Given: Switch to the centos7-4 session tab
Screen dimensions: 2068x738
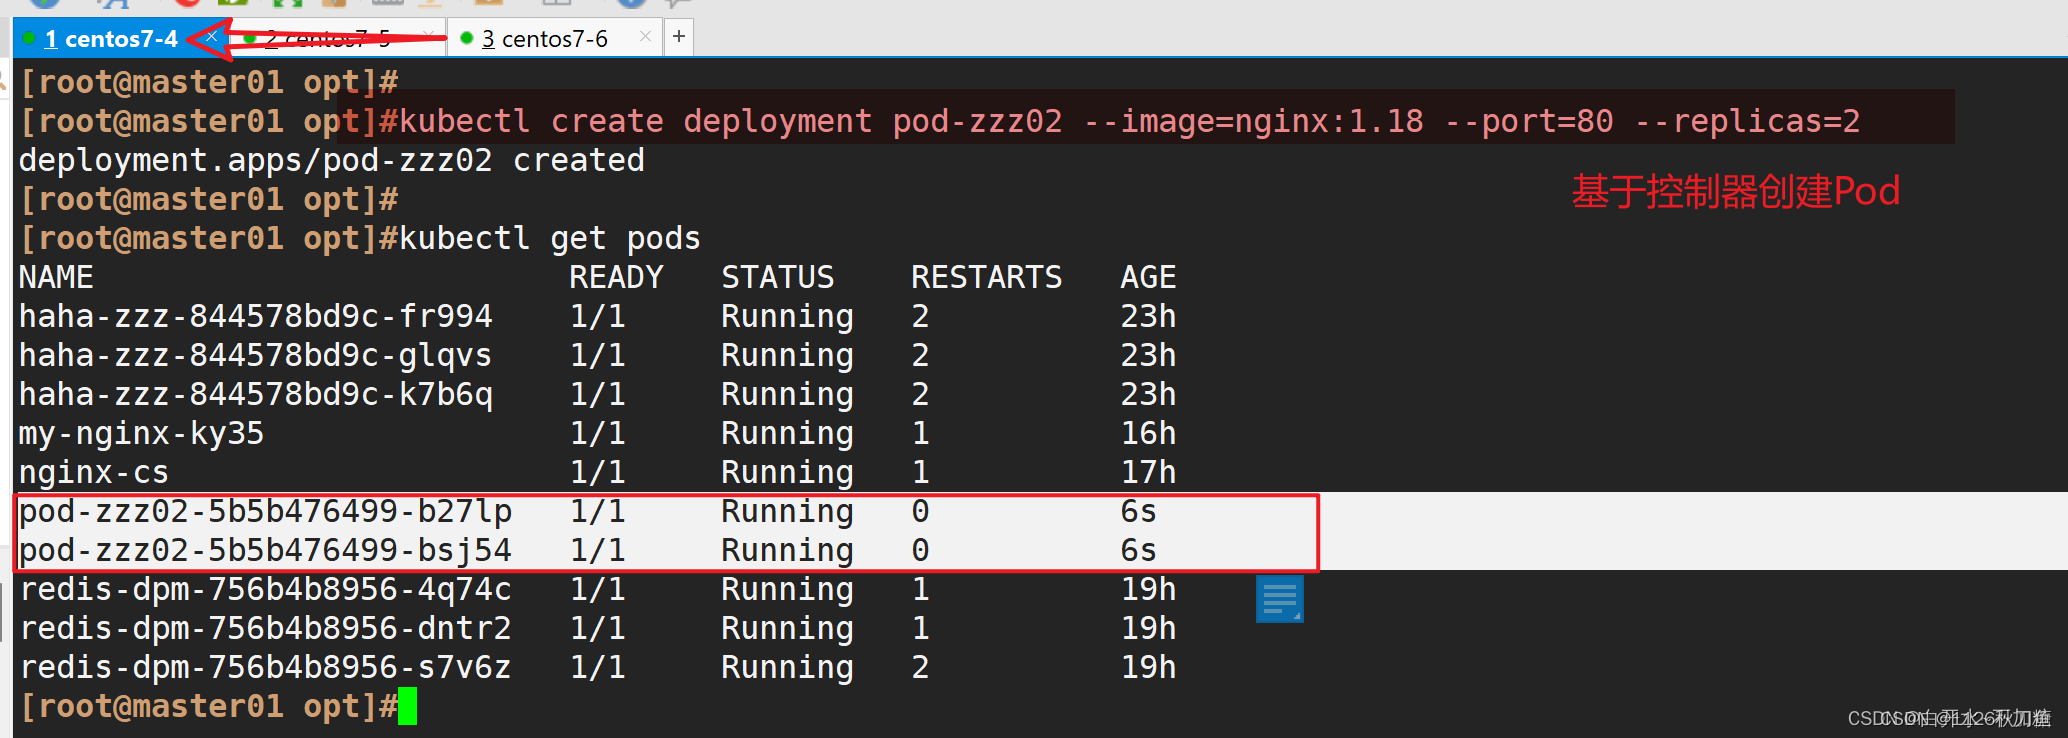Looking at the screenshot, I should [x=111, y=39].
